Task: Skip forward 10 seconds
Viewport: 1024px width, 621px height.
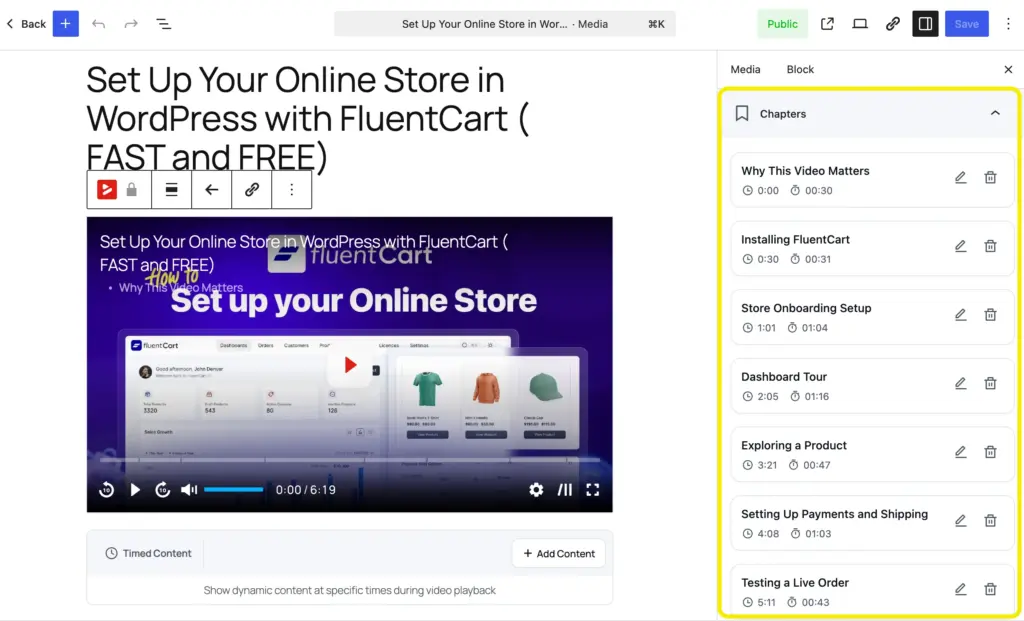Action: pos(163,489)
